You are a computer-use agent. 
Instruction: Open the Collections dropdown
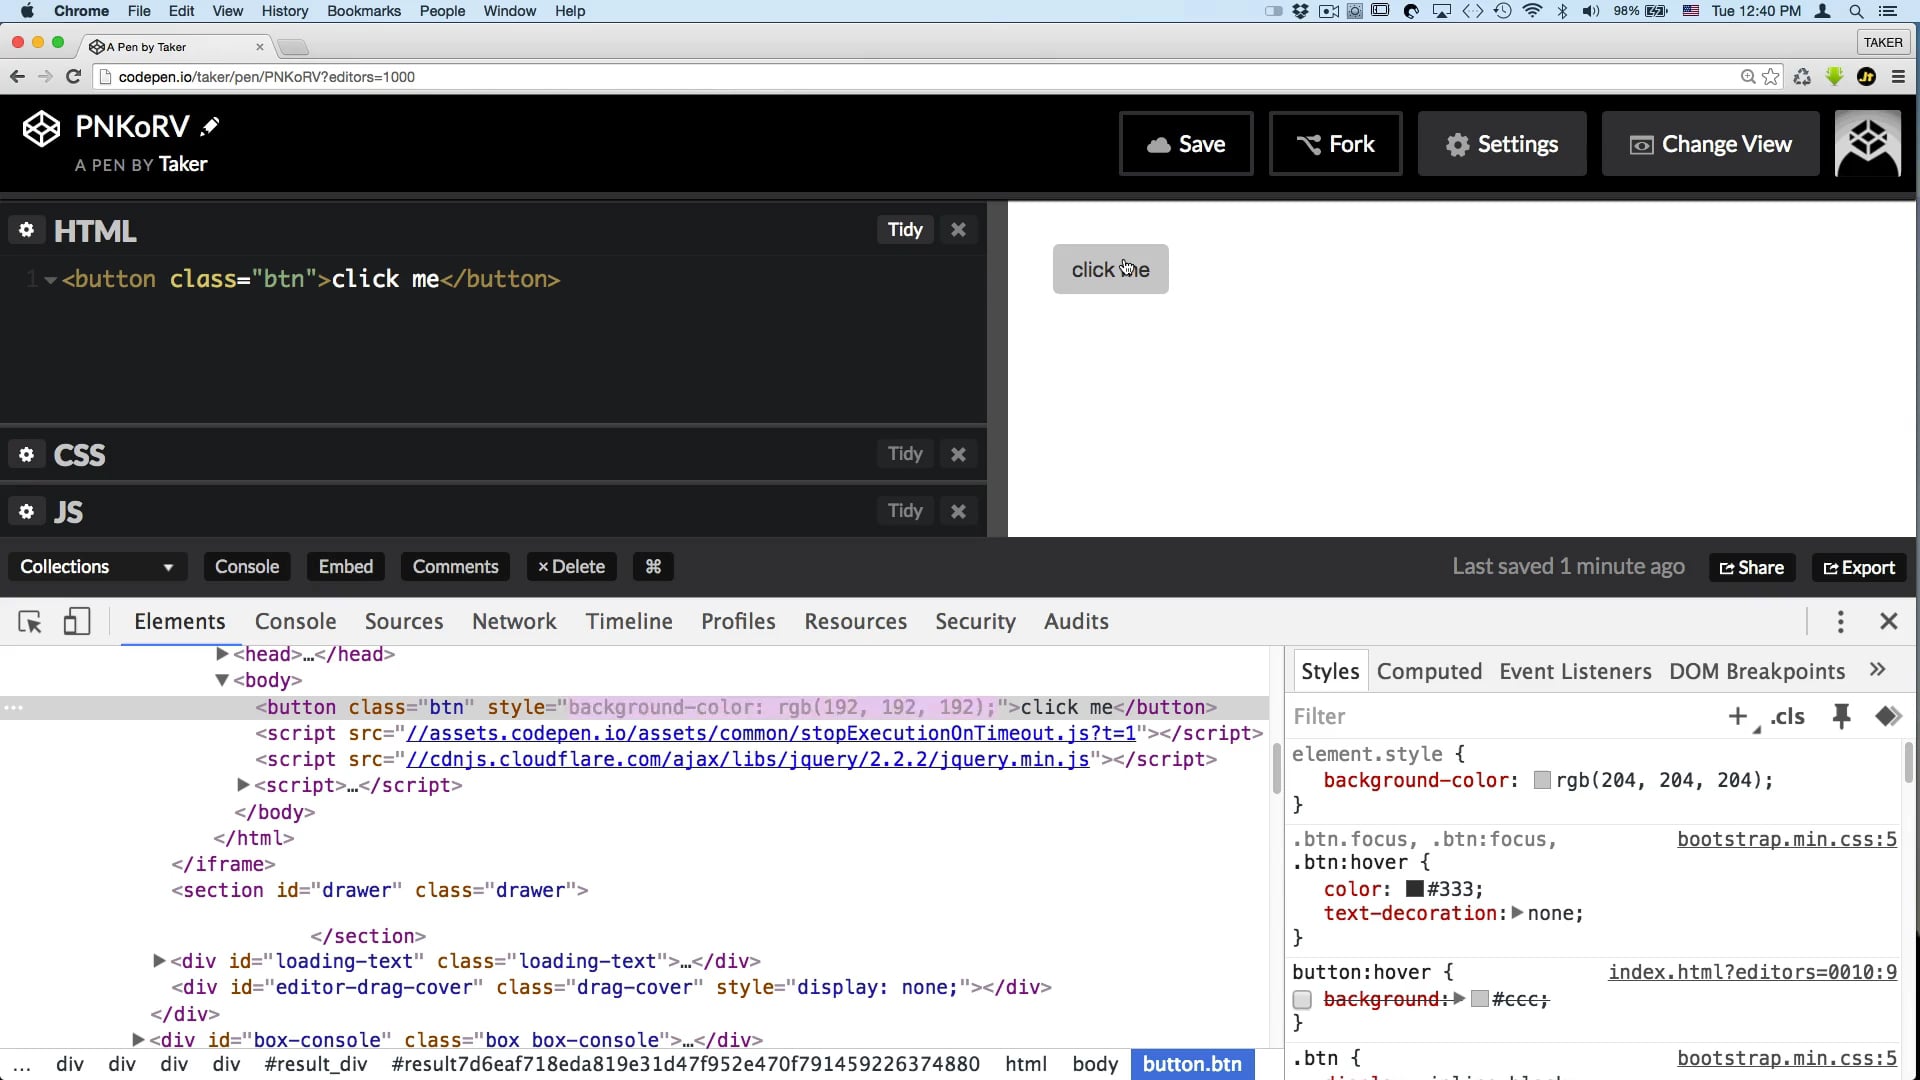click(95, 566)
